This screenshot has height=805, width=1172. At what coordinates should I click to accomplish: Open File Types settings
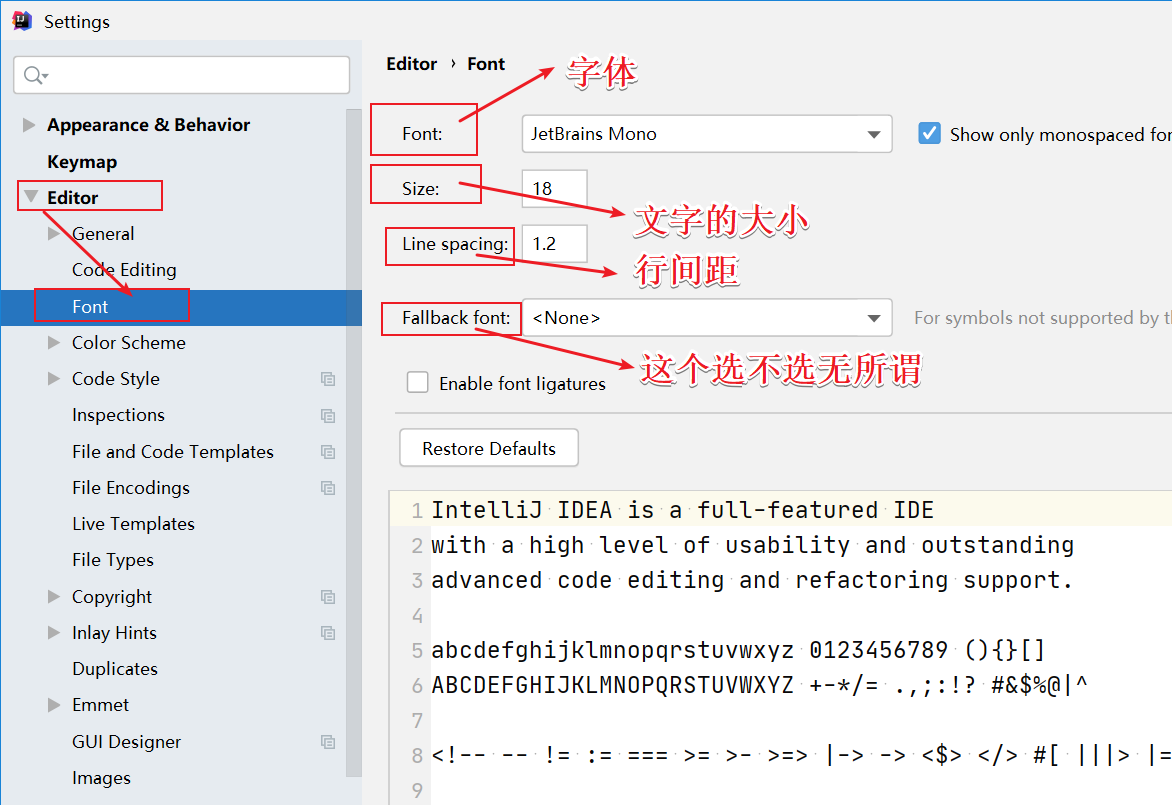coord(113,560)
